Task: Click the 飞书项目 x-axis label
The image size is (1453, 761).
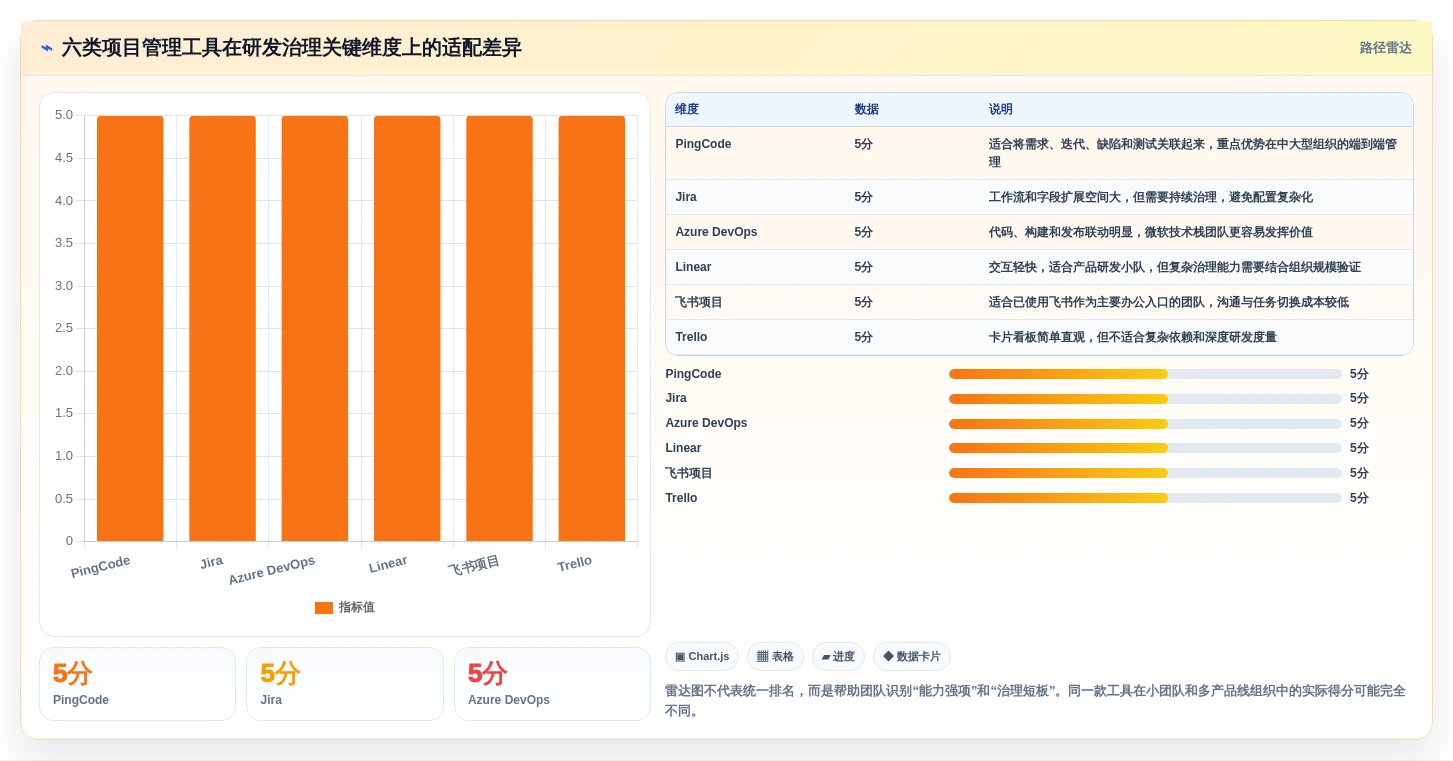Action: pyautogui.click(x=474, y=566)
